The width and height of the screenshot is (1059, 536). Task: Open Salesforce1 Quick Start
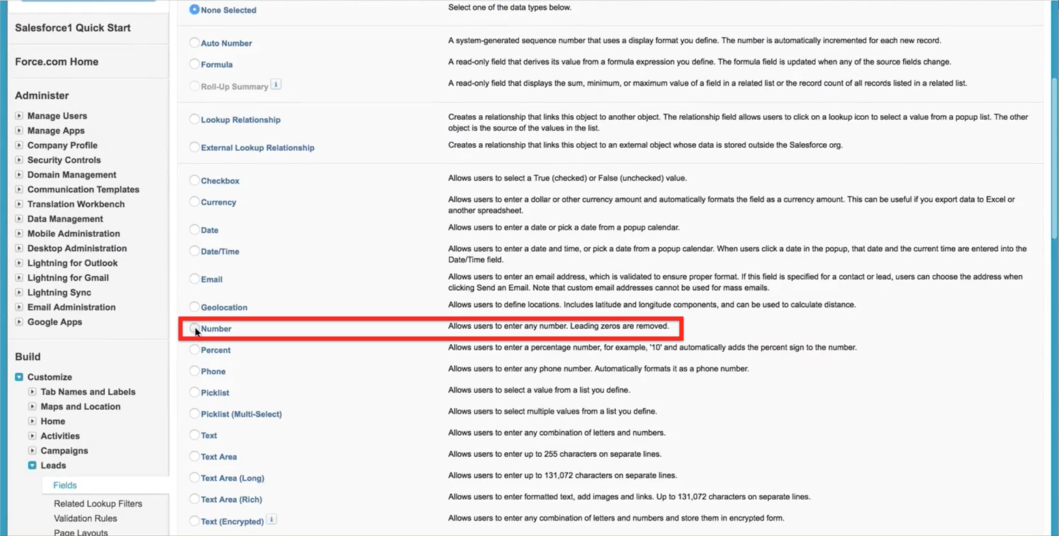click(x=73, y=28)
